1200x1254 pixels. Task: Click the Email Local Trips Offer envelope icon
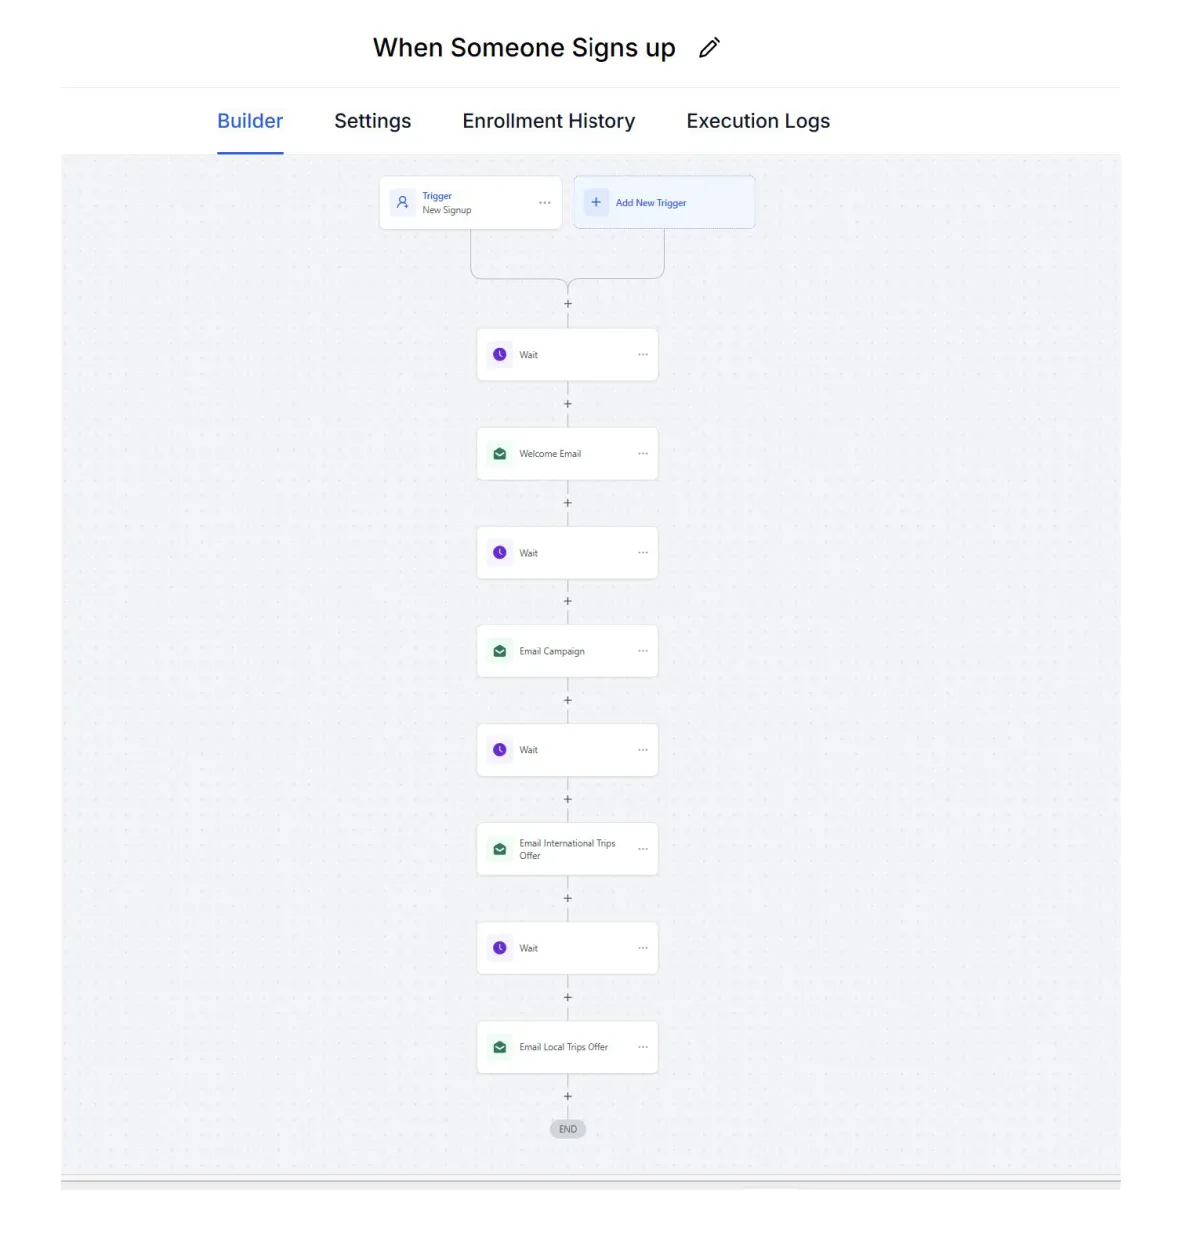pyautogui.click(x=500, y=1047)
